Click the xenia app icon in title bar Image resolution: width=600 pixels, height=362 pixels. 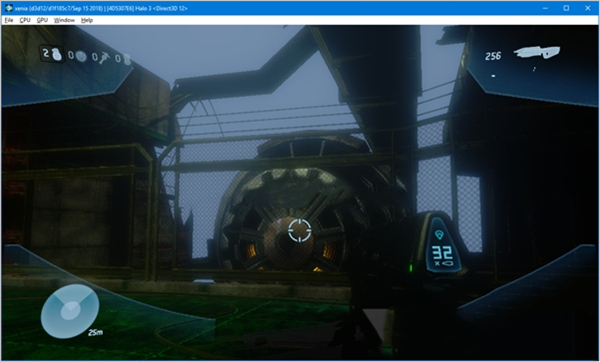pyautogui.click(x=8, y=8)
